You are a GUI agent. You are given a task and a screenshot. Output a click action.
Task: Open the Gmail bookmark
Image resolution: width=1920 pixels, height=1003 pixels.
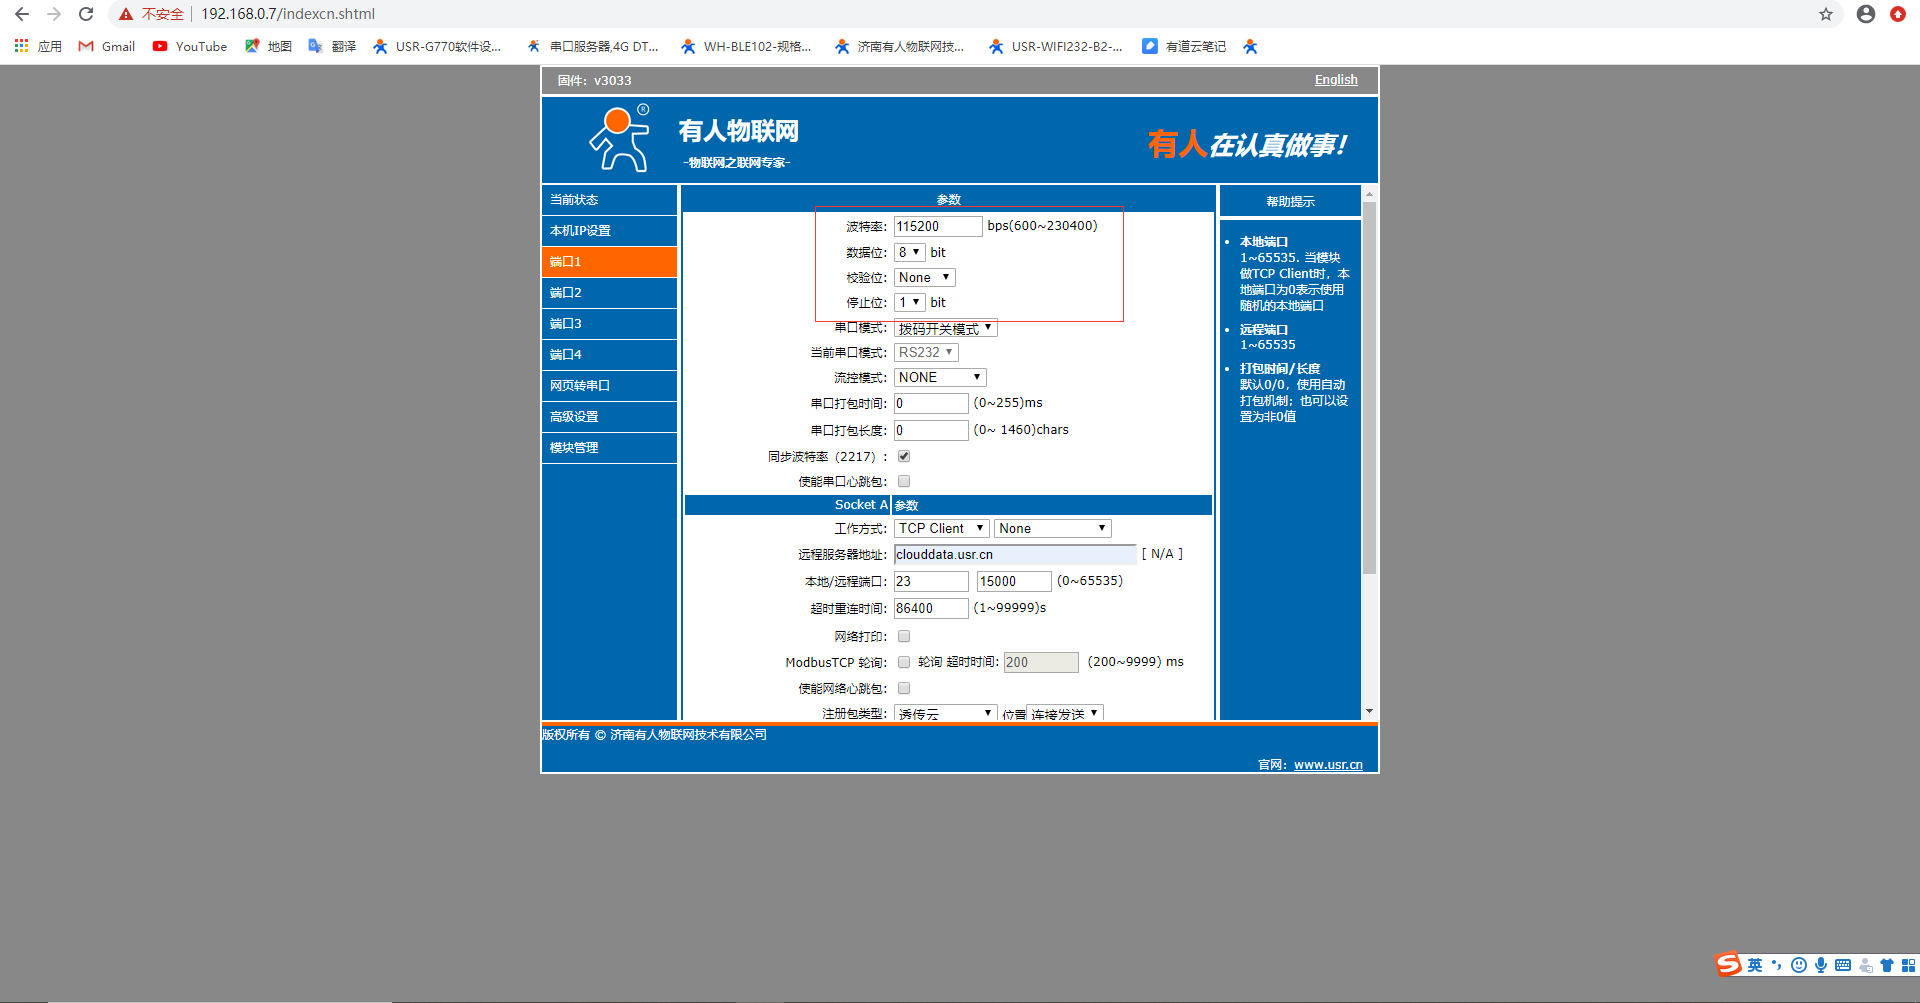click(107, 46)
